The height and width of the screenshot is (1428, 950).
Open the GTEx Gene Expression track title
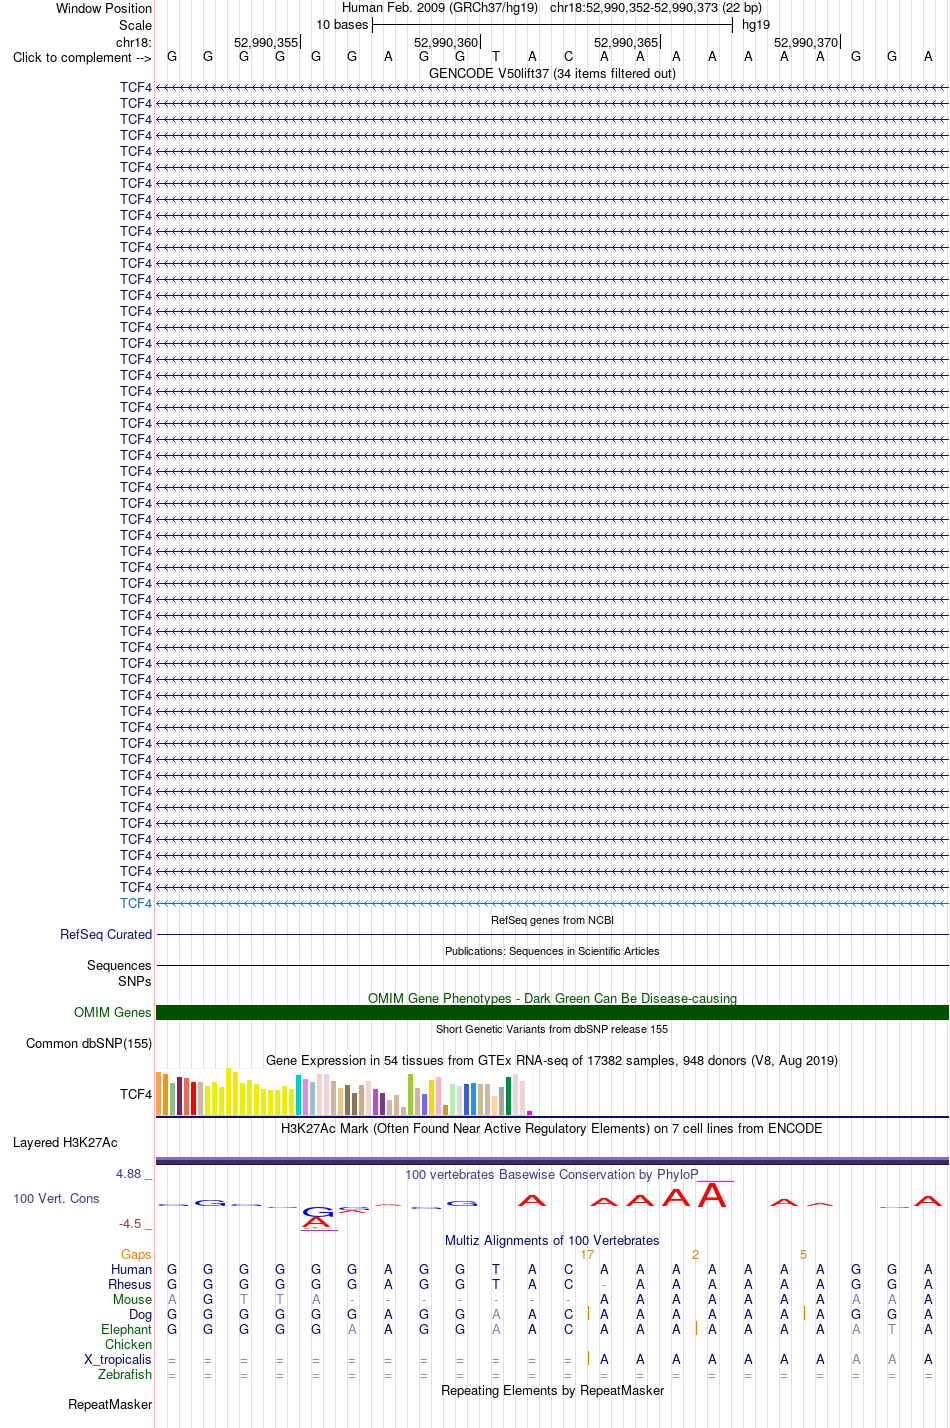click(552, 1060)
